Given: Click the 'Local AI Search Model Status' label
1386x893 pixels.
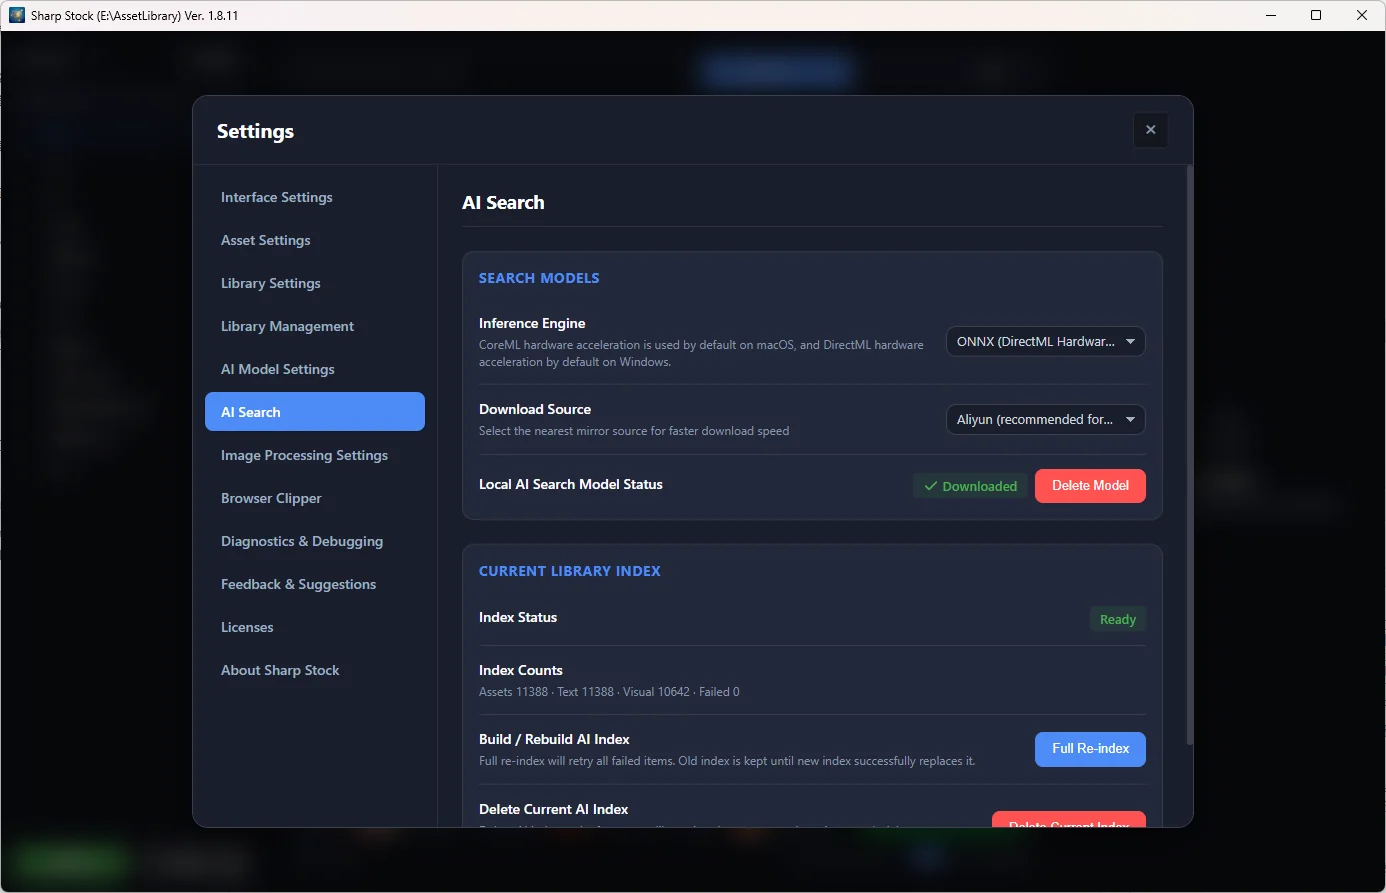Looking at the screenshot, I should coord(571,484).
